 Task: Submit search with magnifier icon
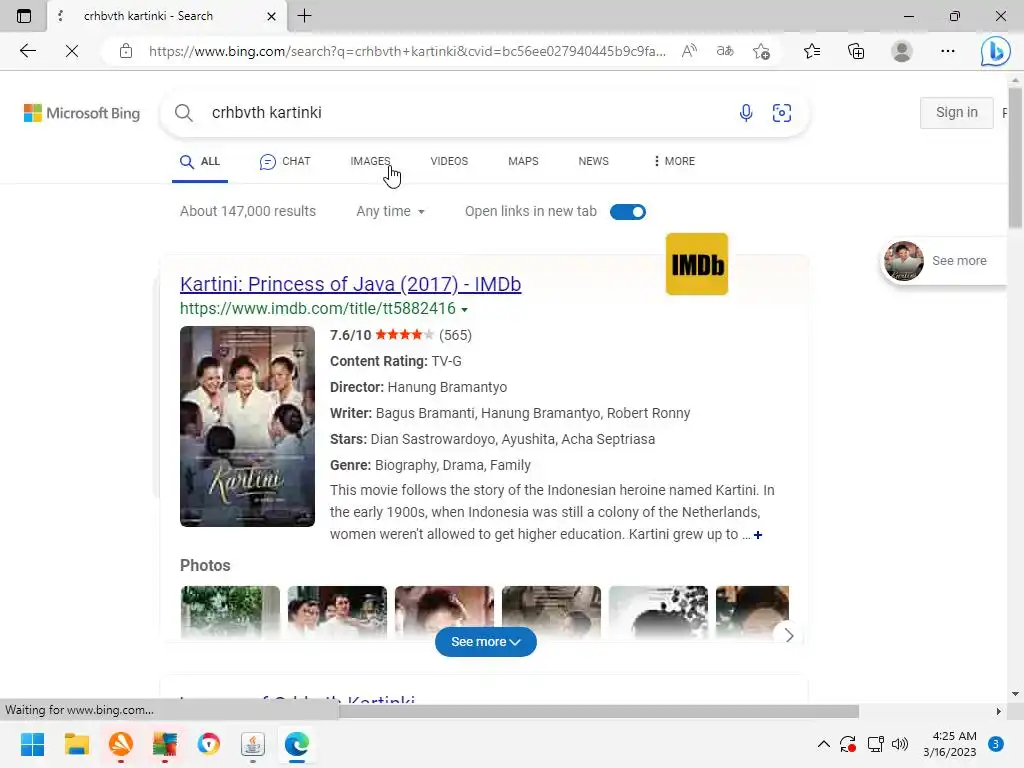(184, 112)
